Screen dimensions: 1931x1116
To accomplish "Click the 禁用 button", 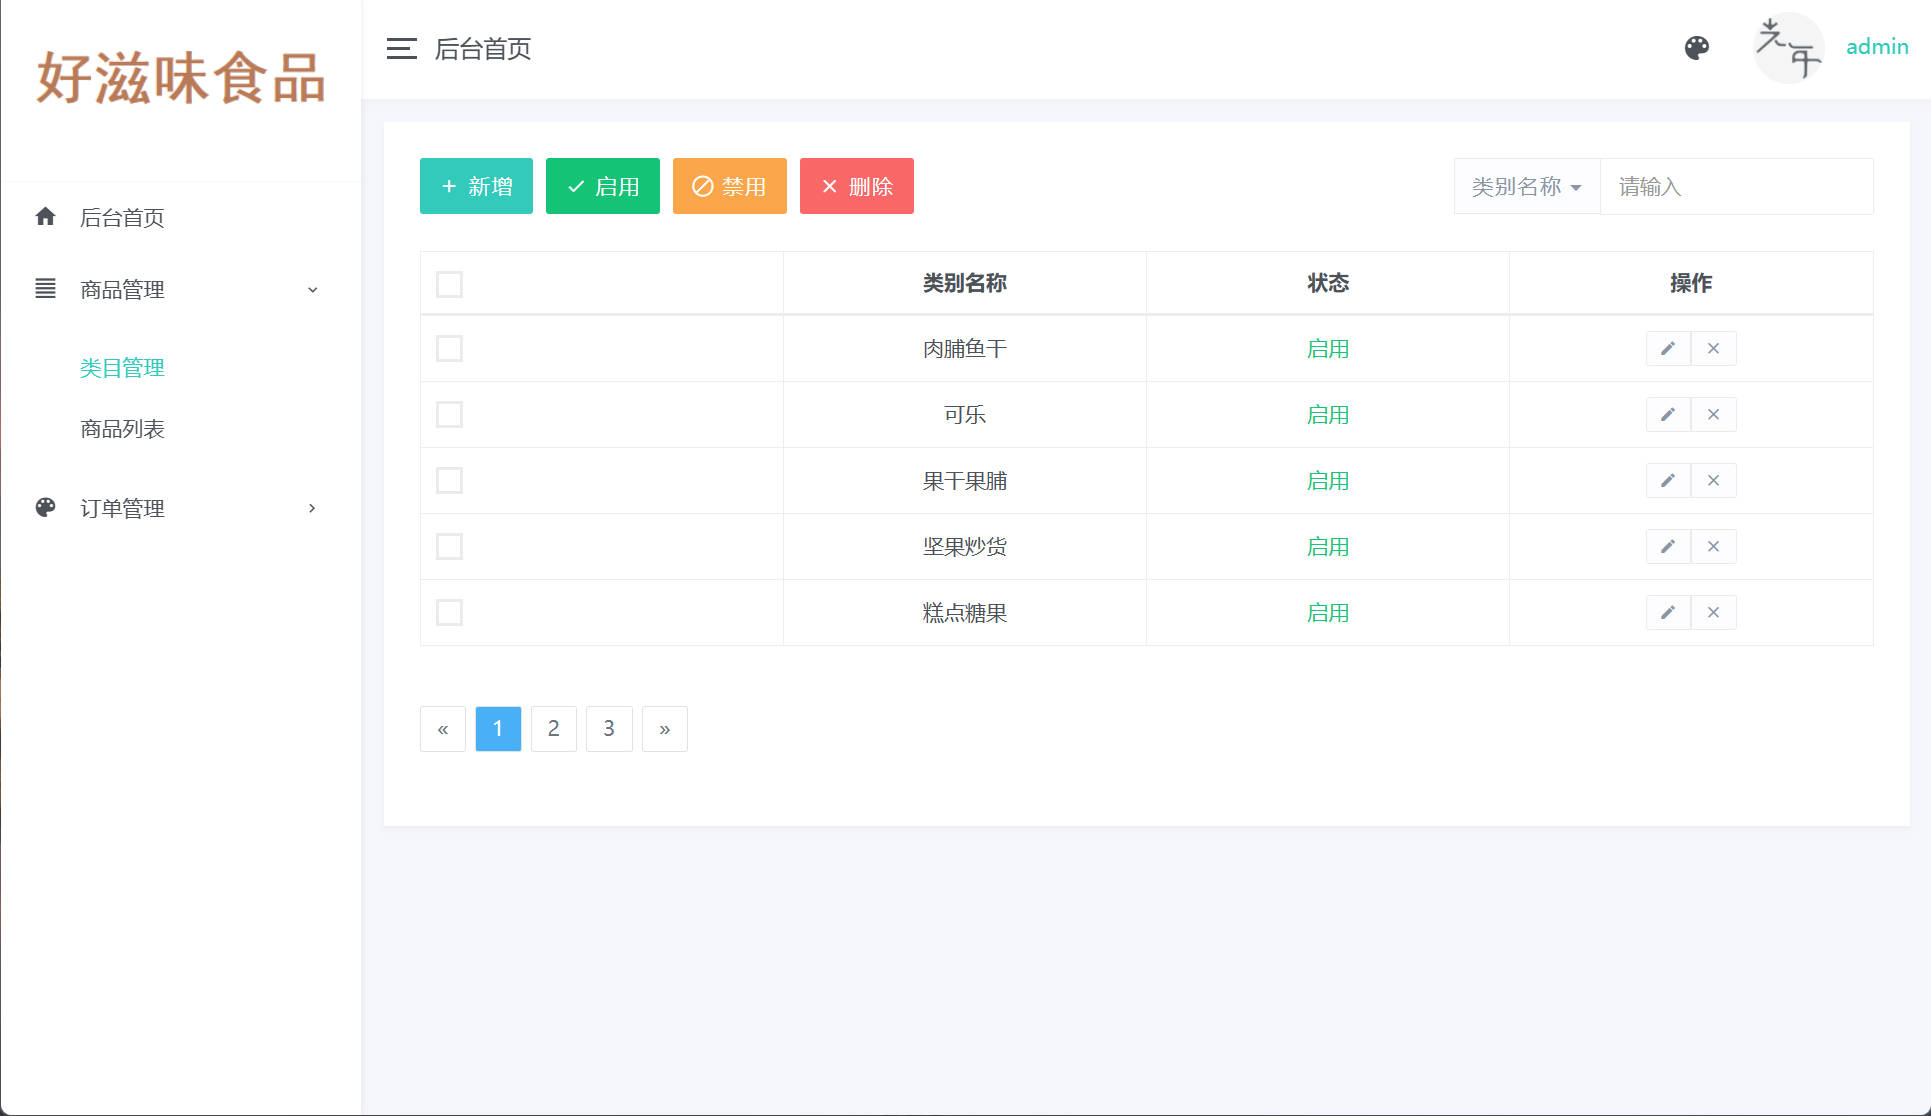I will click(x=729, y=186).
